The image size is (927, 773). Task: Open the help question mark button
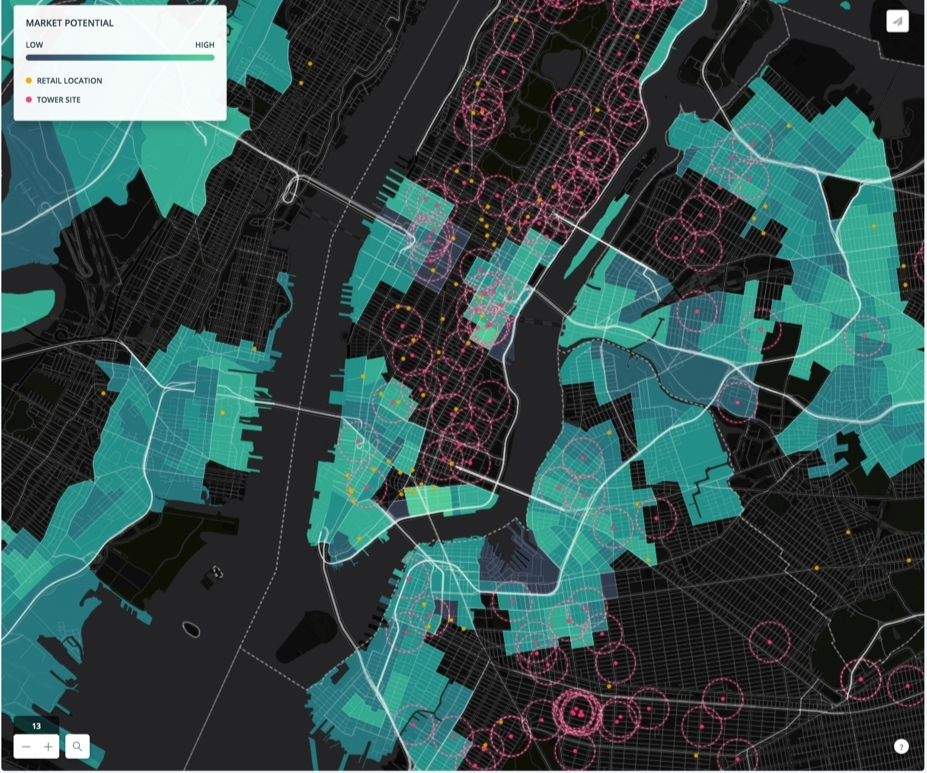[x=901, y=746]
